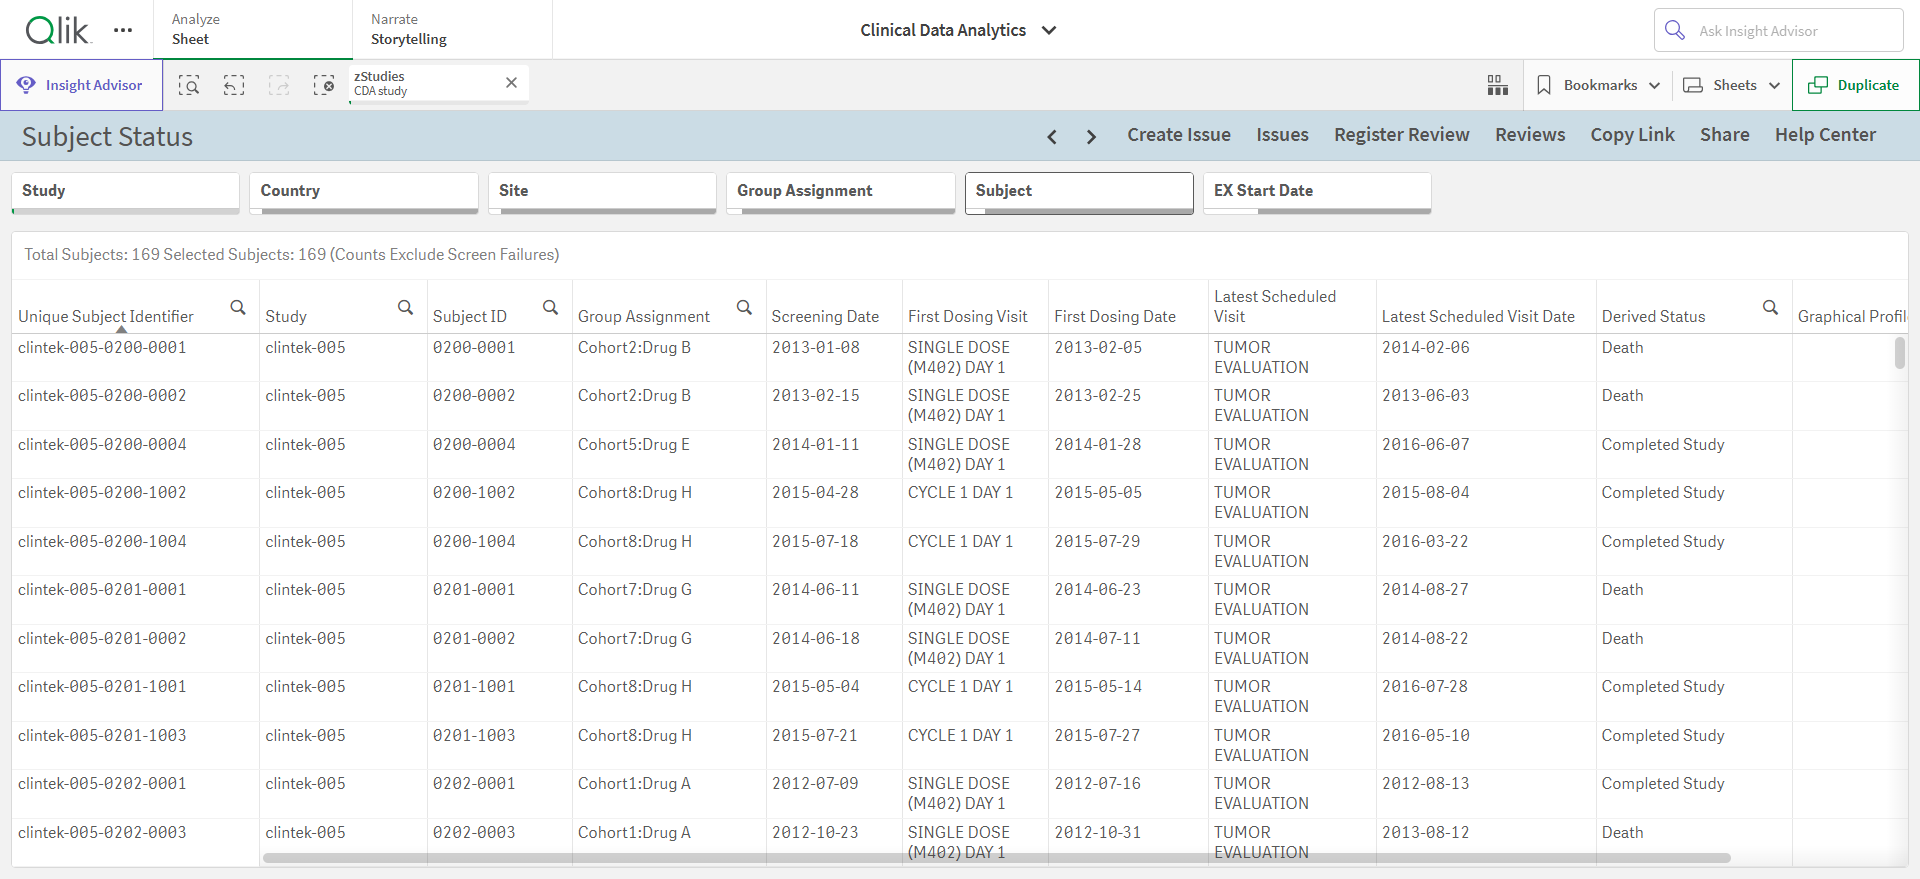Search in Group Assignment column

744,307
